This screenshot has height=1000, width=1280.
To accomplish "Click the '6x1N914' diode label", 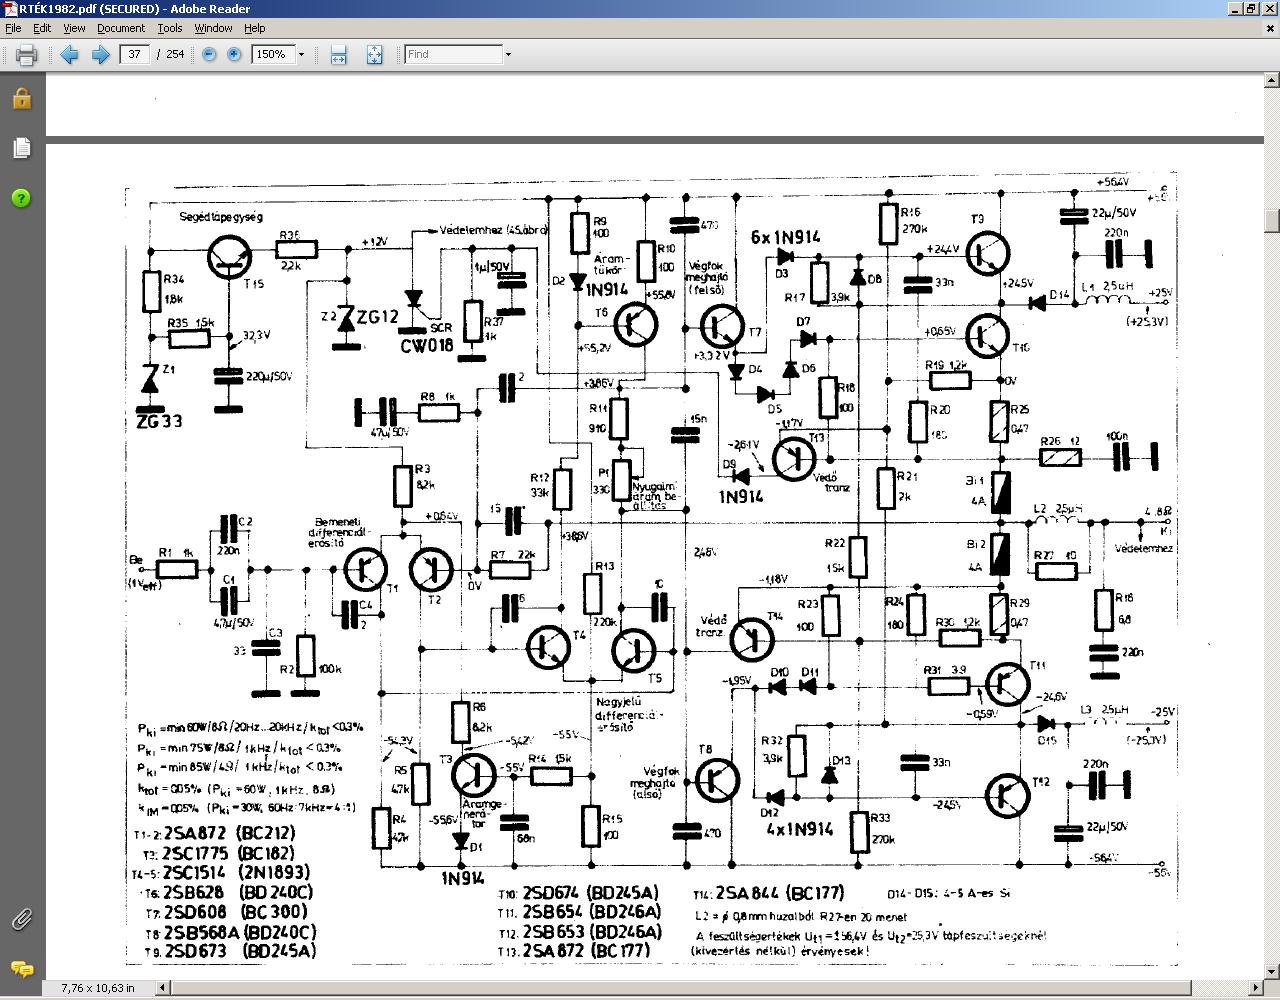I will point(786,237).
